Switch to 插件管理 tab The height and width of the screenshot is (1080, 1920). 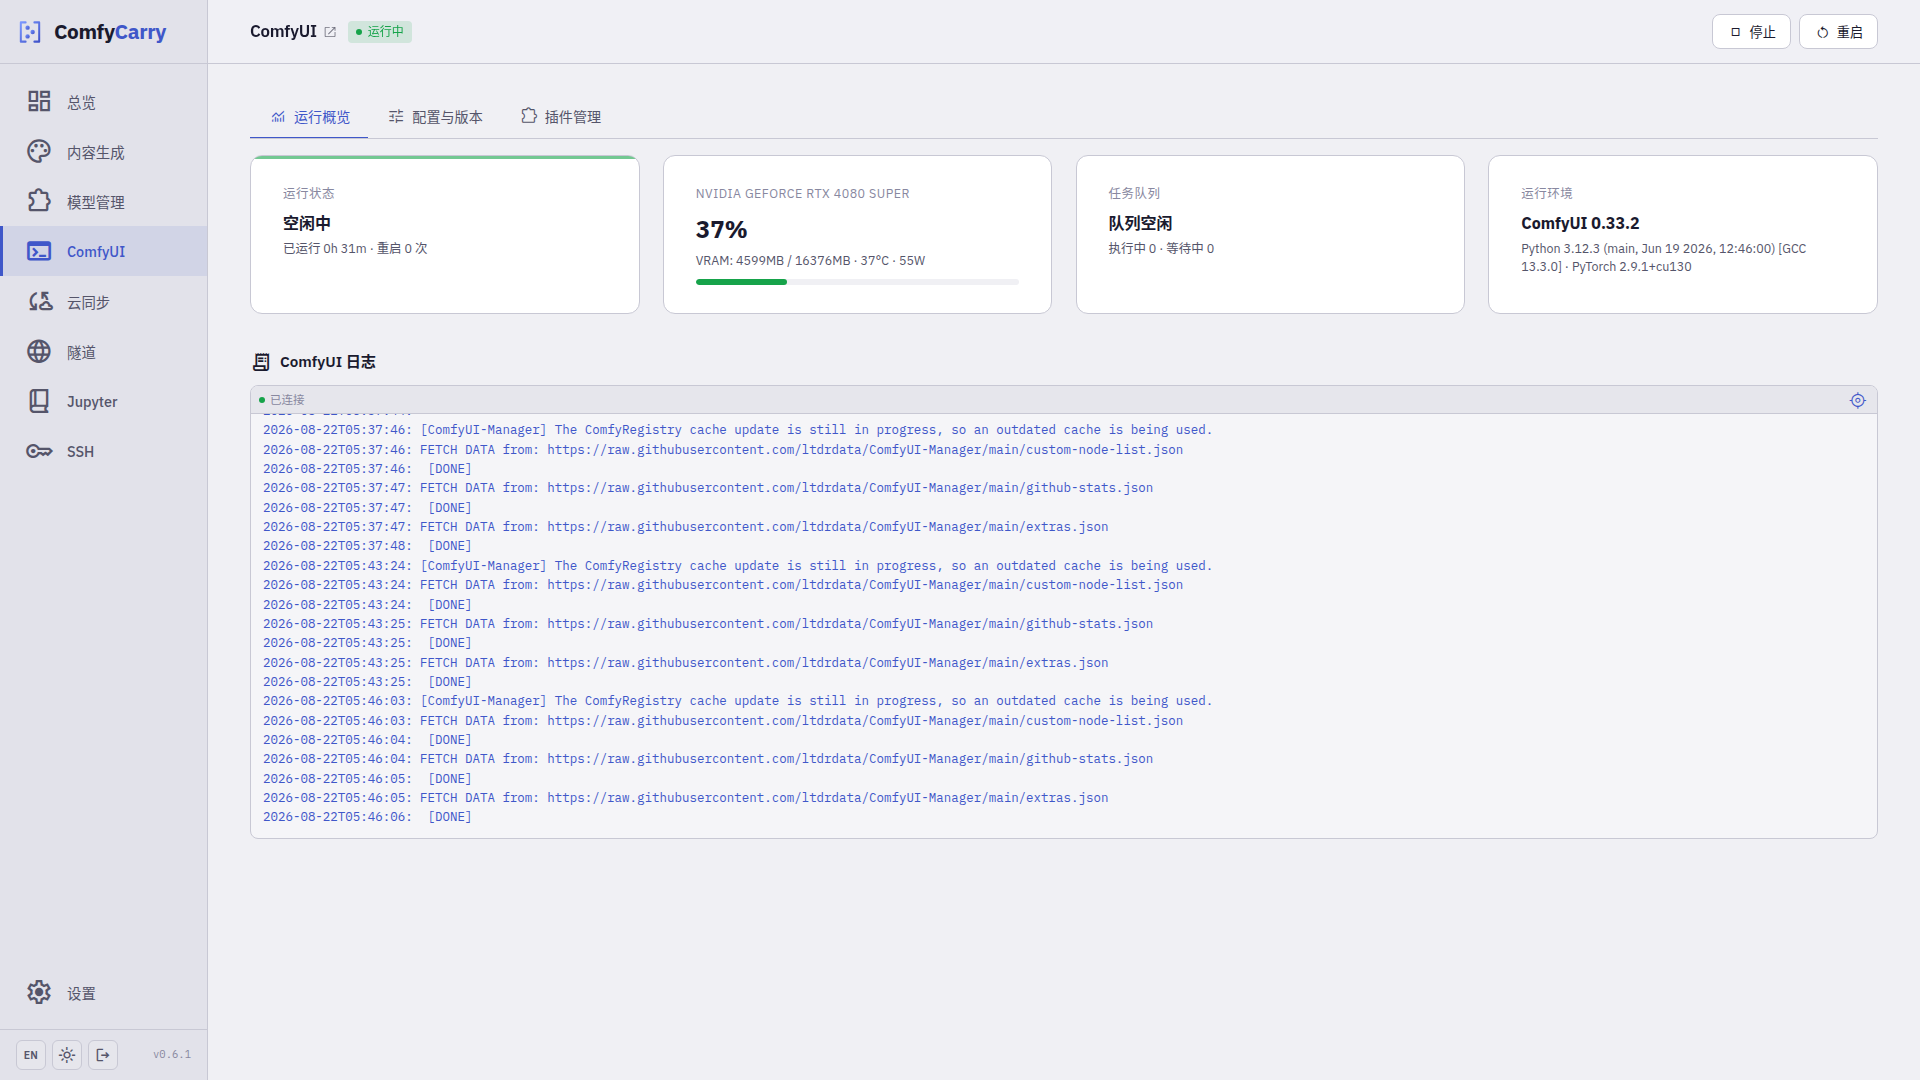pyautogui.click(x=561, y=117)
